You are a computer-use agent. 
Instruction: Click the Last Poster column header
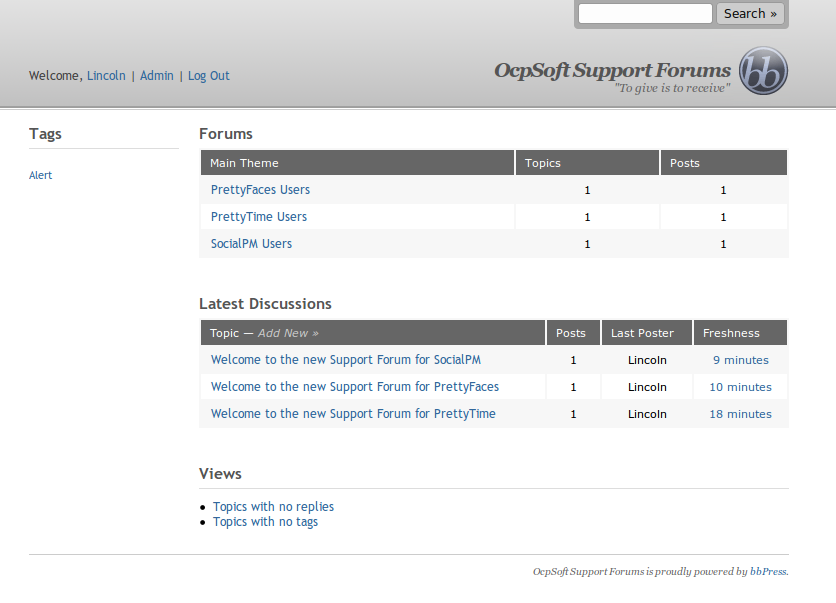[x=647, y=333]
